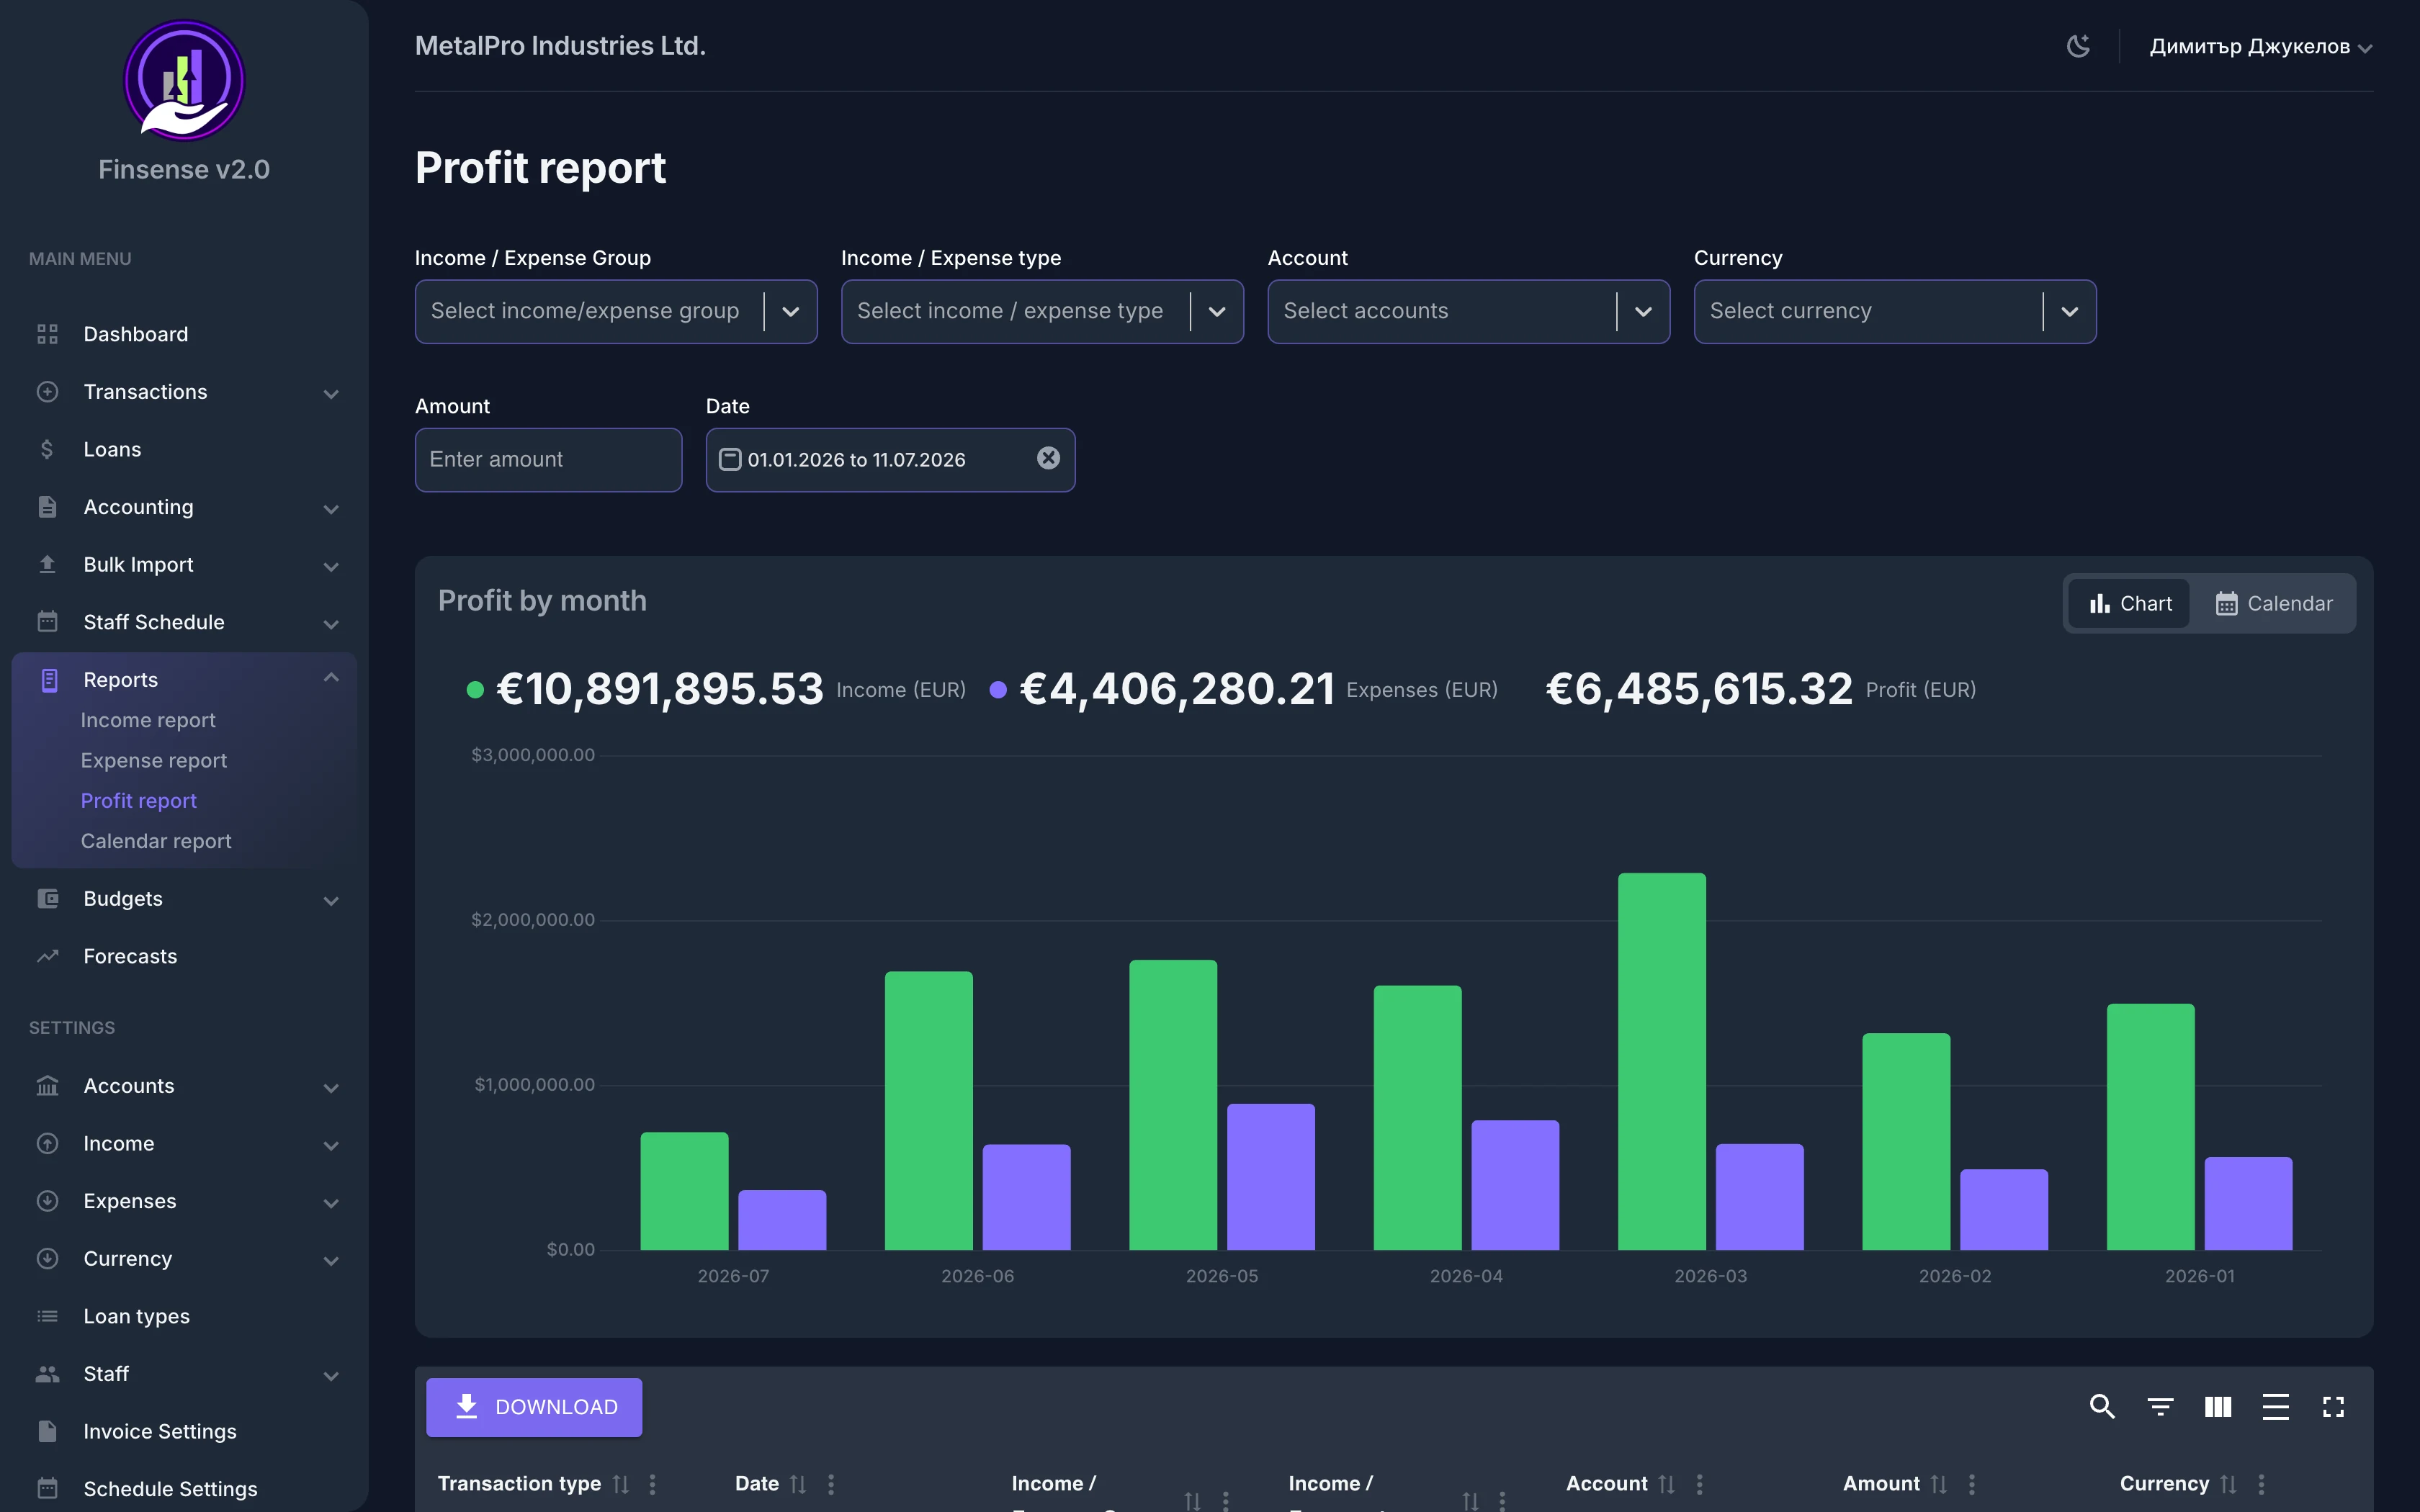Click the Budgets wallet icon

pyautogui.click(x=47, y=899)
